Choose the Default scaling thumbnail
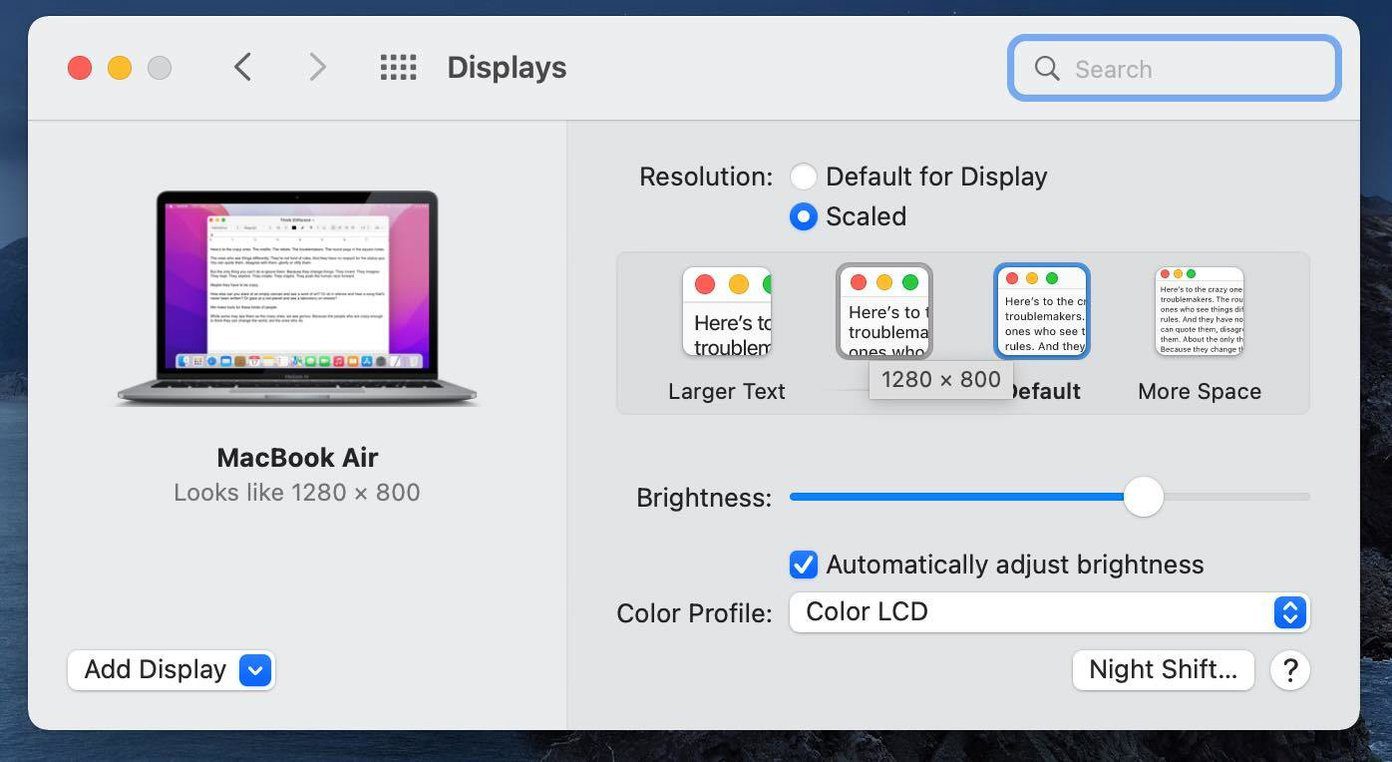Screen dimensions: 1392x762 [1042, 311]
